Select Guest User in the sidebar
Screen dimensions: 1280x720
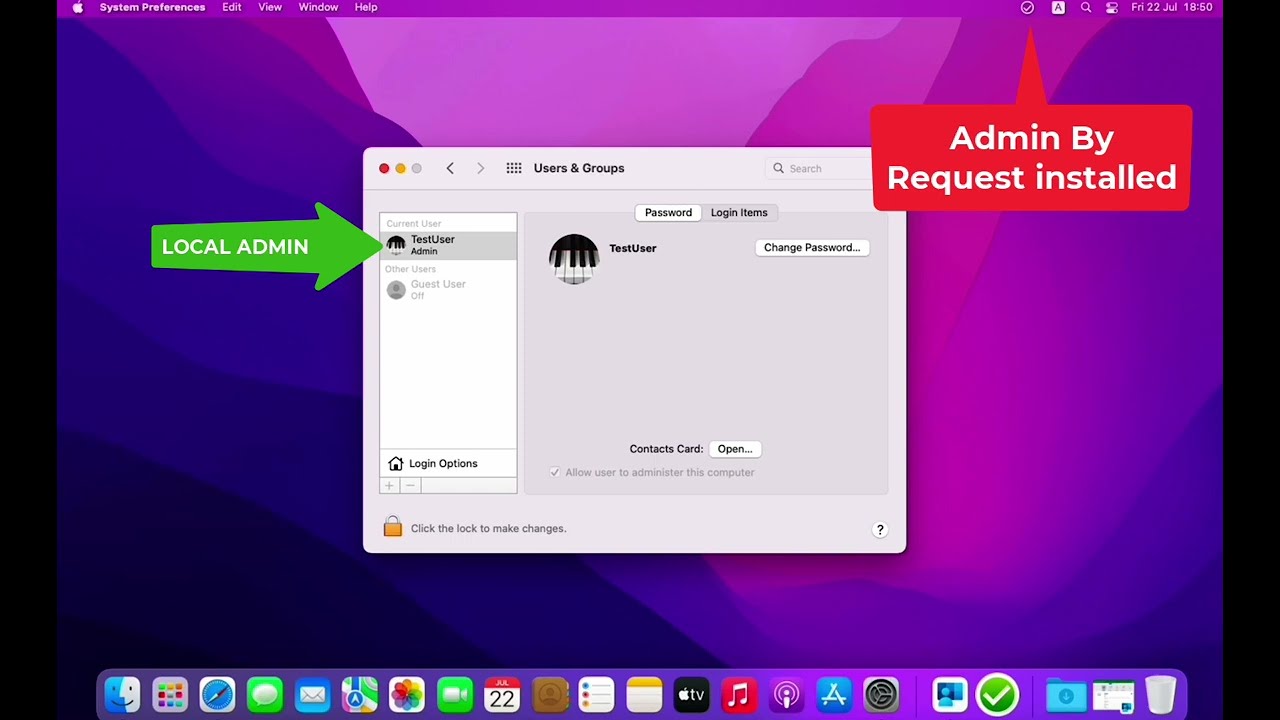coord(448,289)
